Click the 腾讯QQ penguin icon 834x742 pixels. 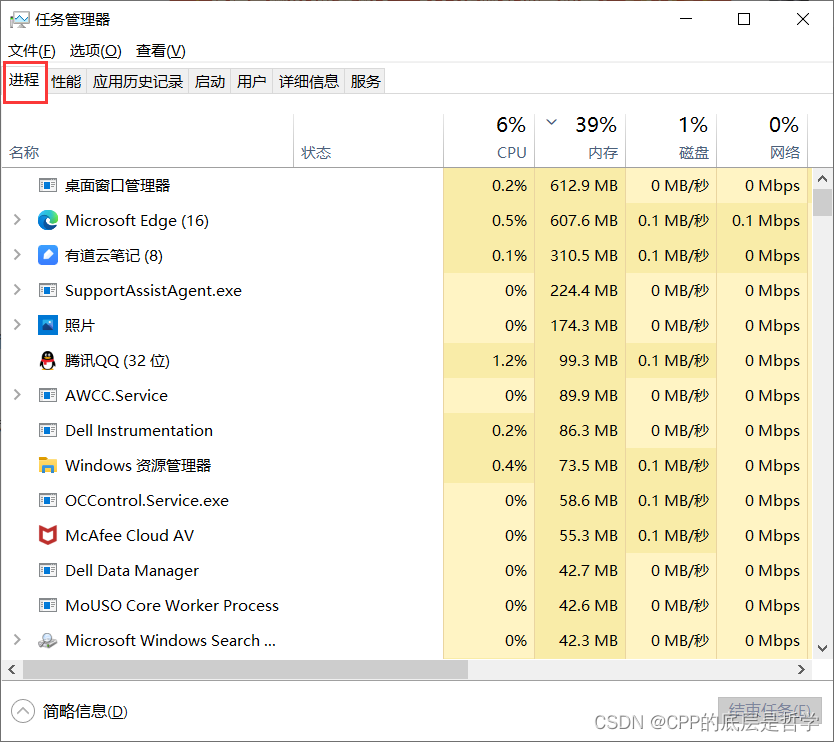click(48, 361)
